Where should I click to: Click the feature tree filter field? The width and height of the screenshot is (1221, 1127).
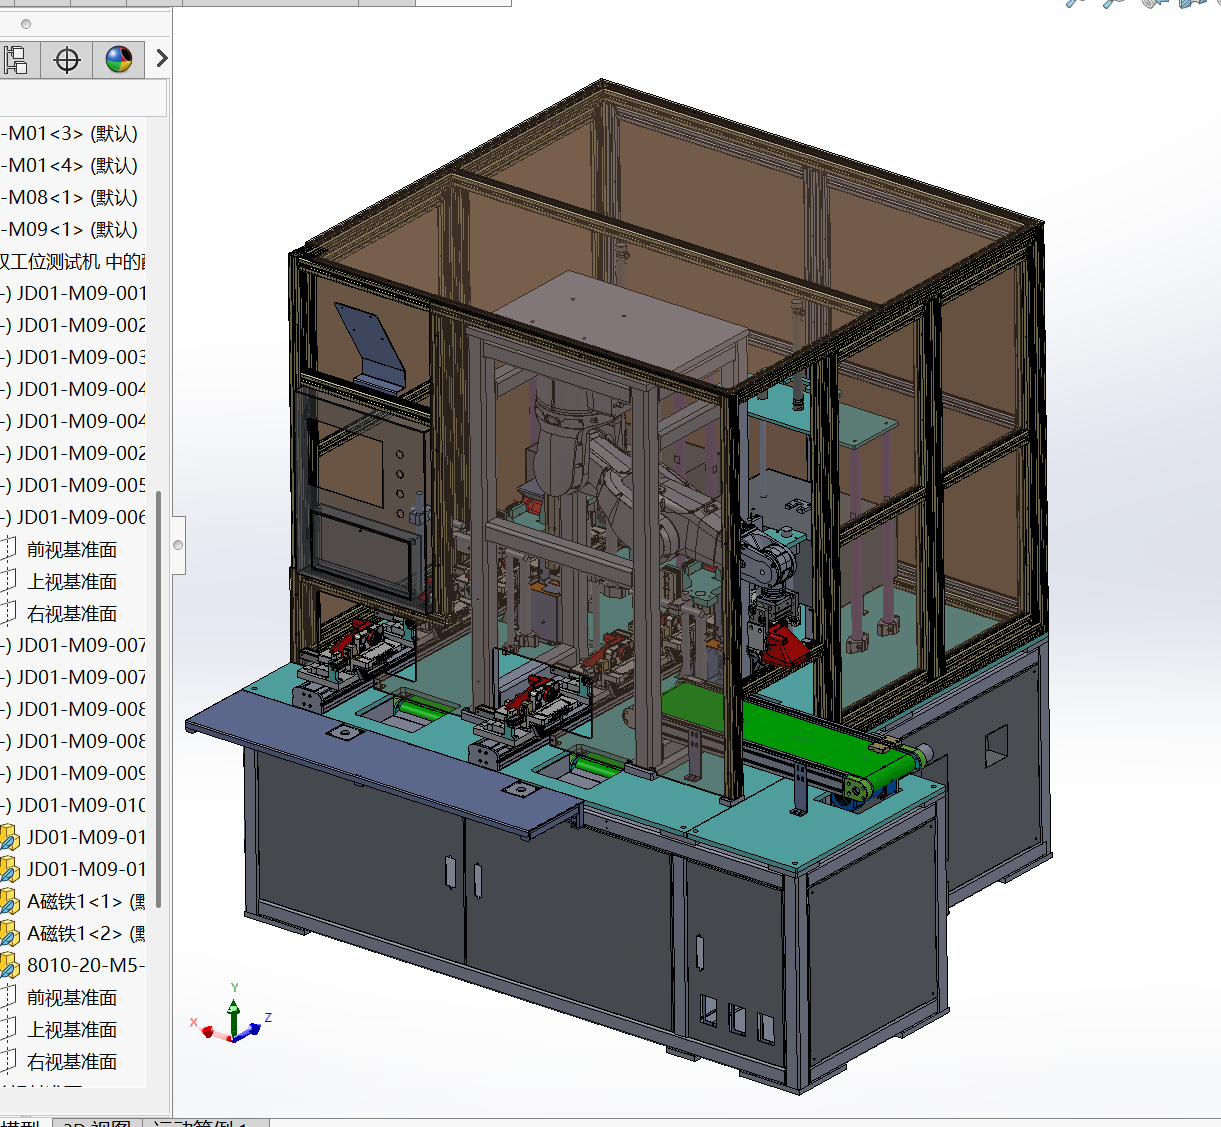tap(83, 98)
